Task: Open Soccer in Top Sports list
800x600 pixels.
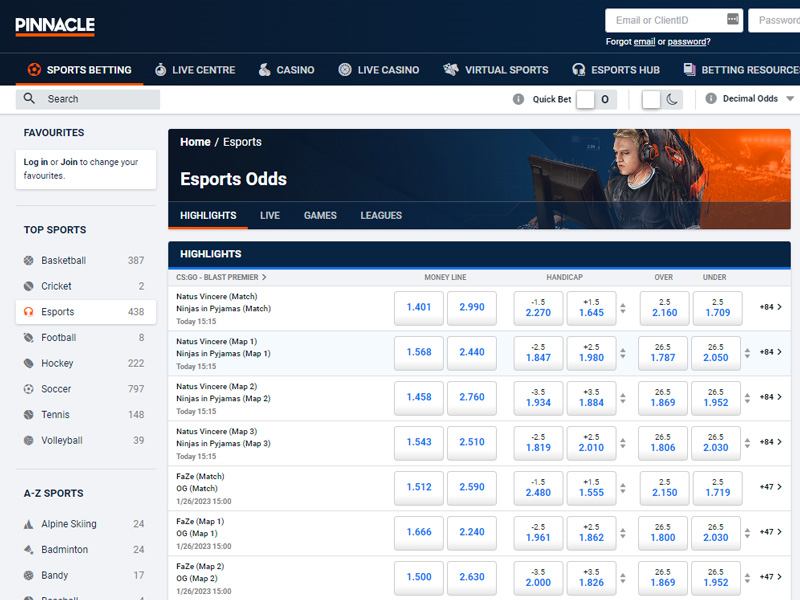Action: tap(86, 389)
